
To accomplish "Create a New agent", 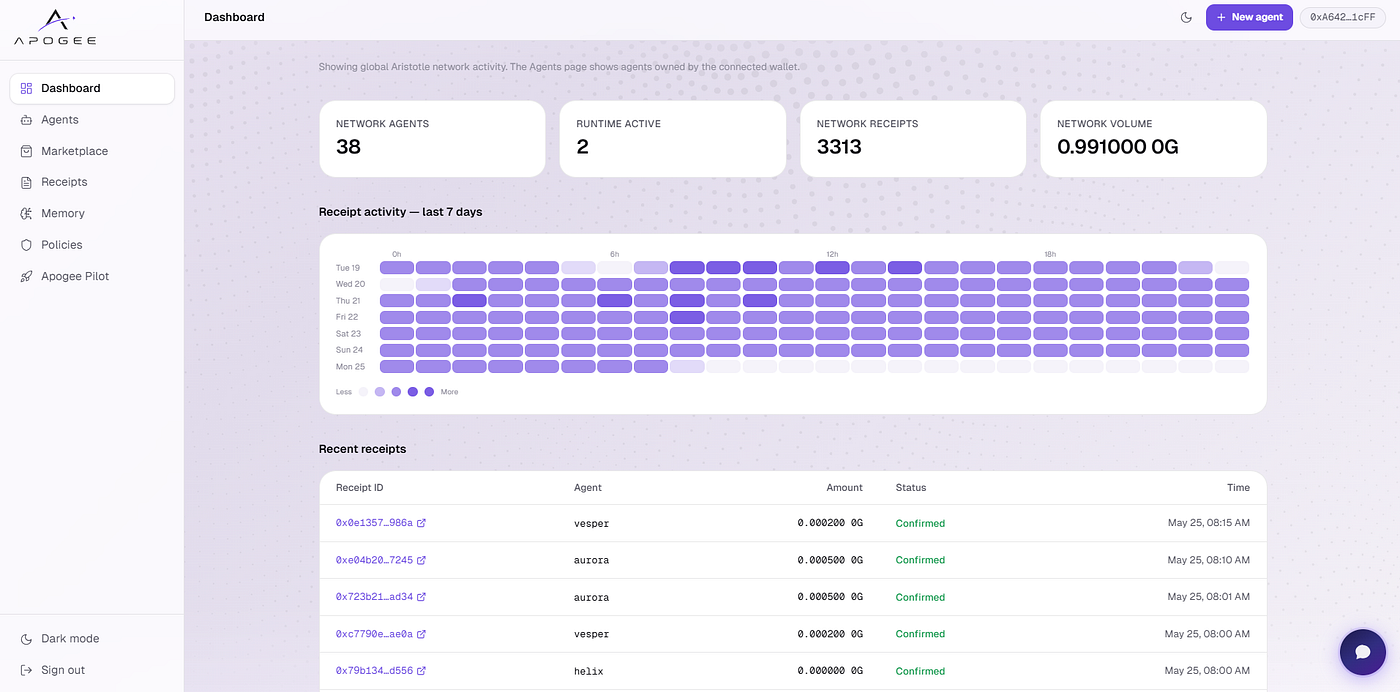I will (1249, 17).
